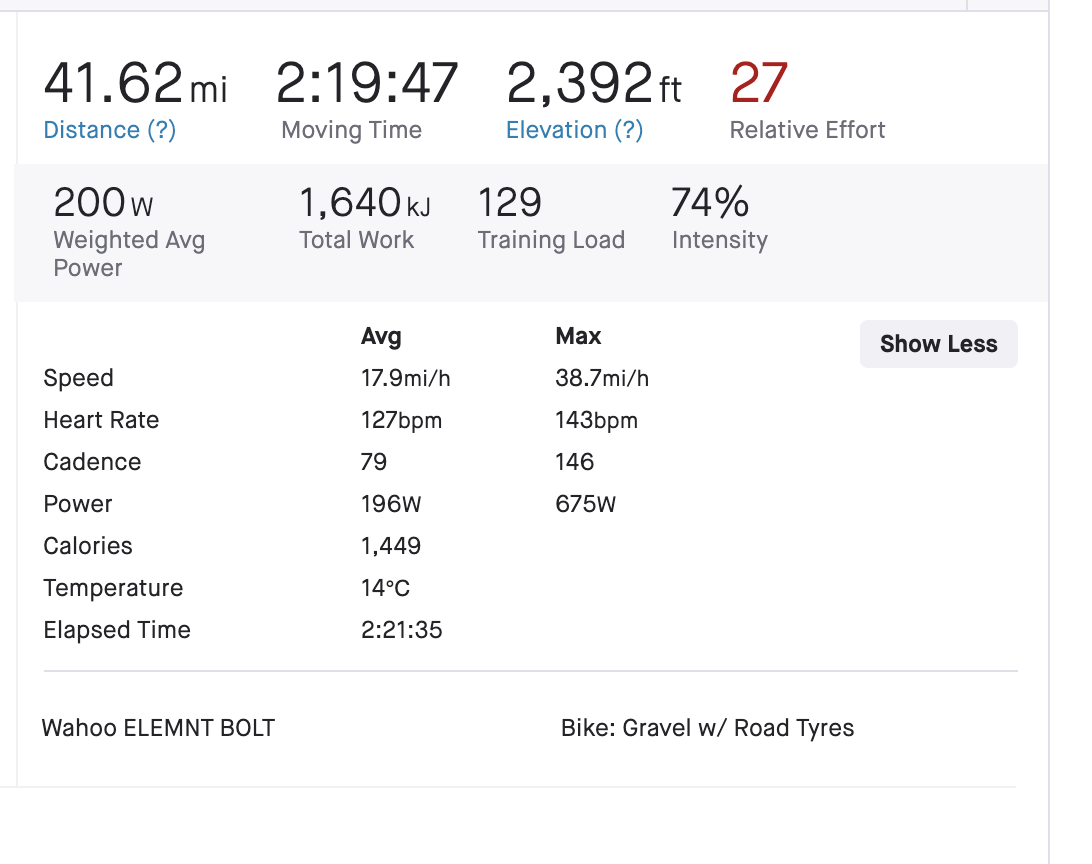Click the 41.62 mi distance value

click(x=135, y=84)
